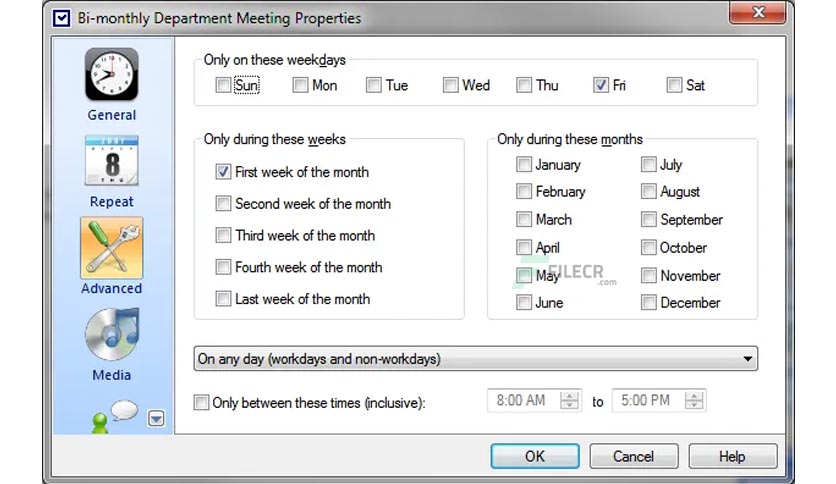This screenshot has width=836, height=484.
Task: Decrease the 5:00 PM end time spinner
Action: (694, 405)
